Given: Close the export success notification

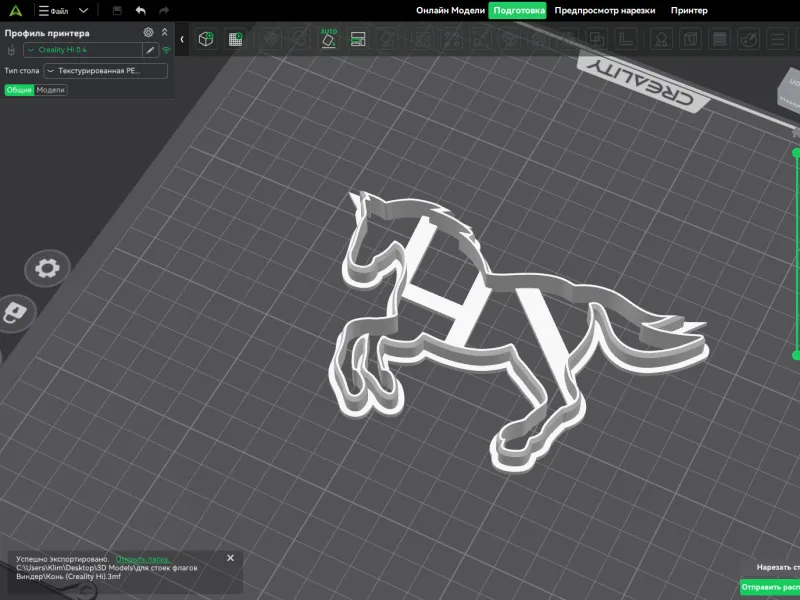Looking at the screenshot, I should click(230, 558).
